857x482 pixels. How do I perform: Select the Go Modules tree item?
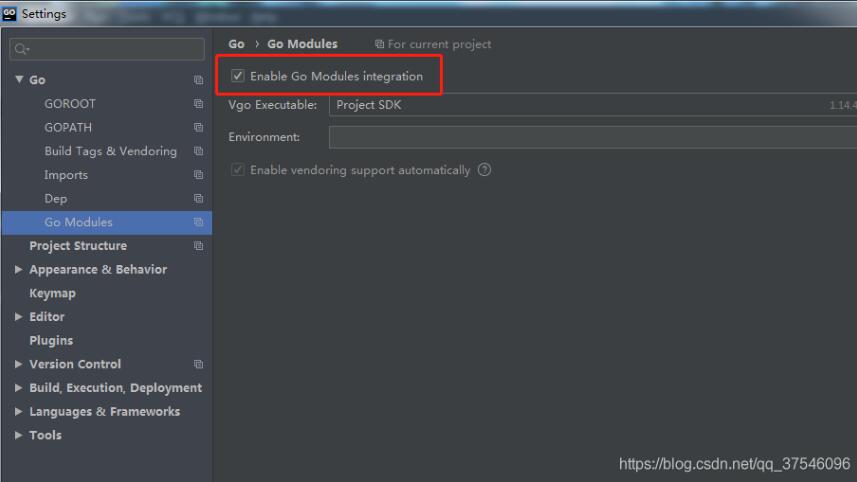pyautogui.click(x=78, y=222)
